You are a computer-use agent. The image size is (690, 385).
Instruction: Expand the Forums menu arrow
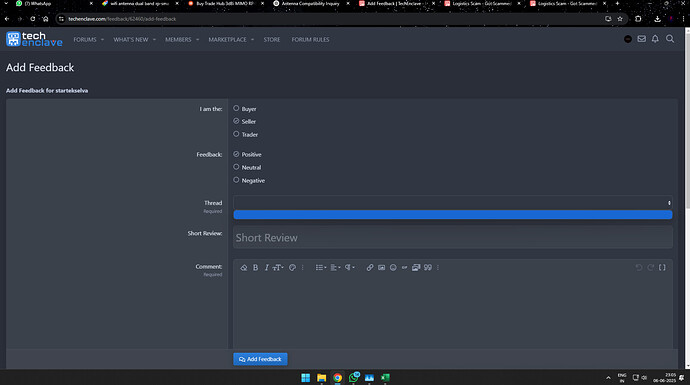[103, 40]
